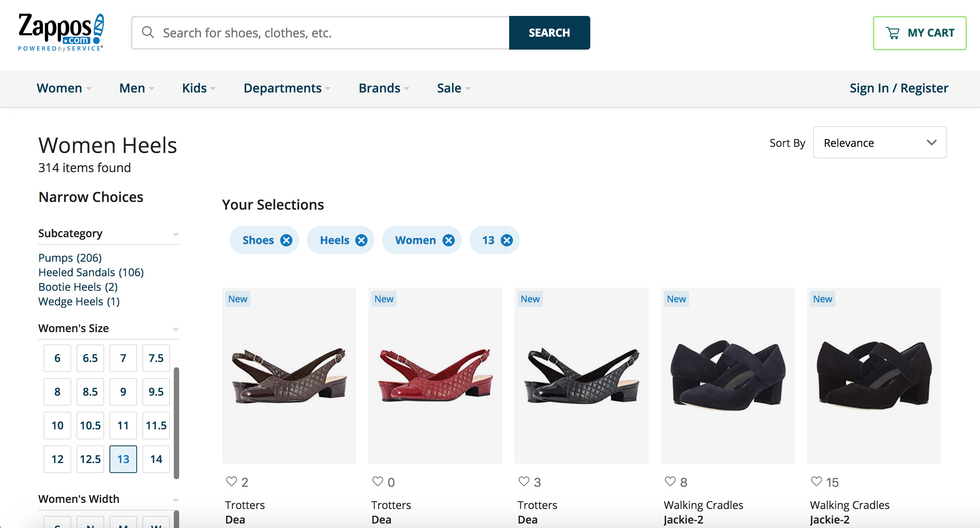Viewport: 980px width, 528px height.
Task: Remove the Heels selection with its X icon
Action: tap(362, 240)
